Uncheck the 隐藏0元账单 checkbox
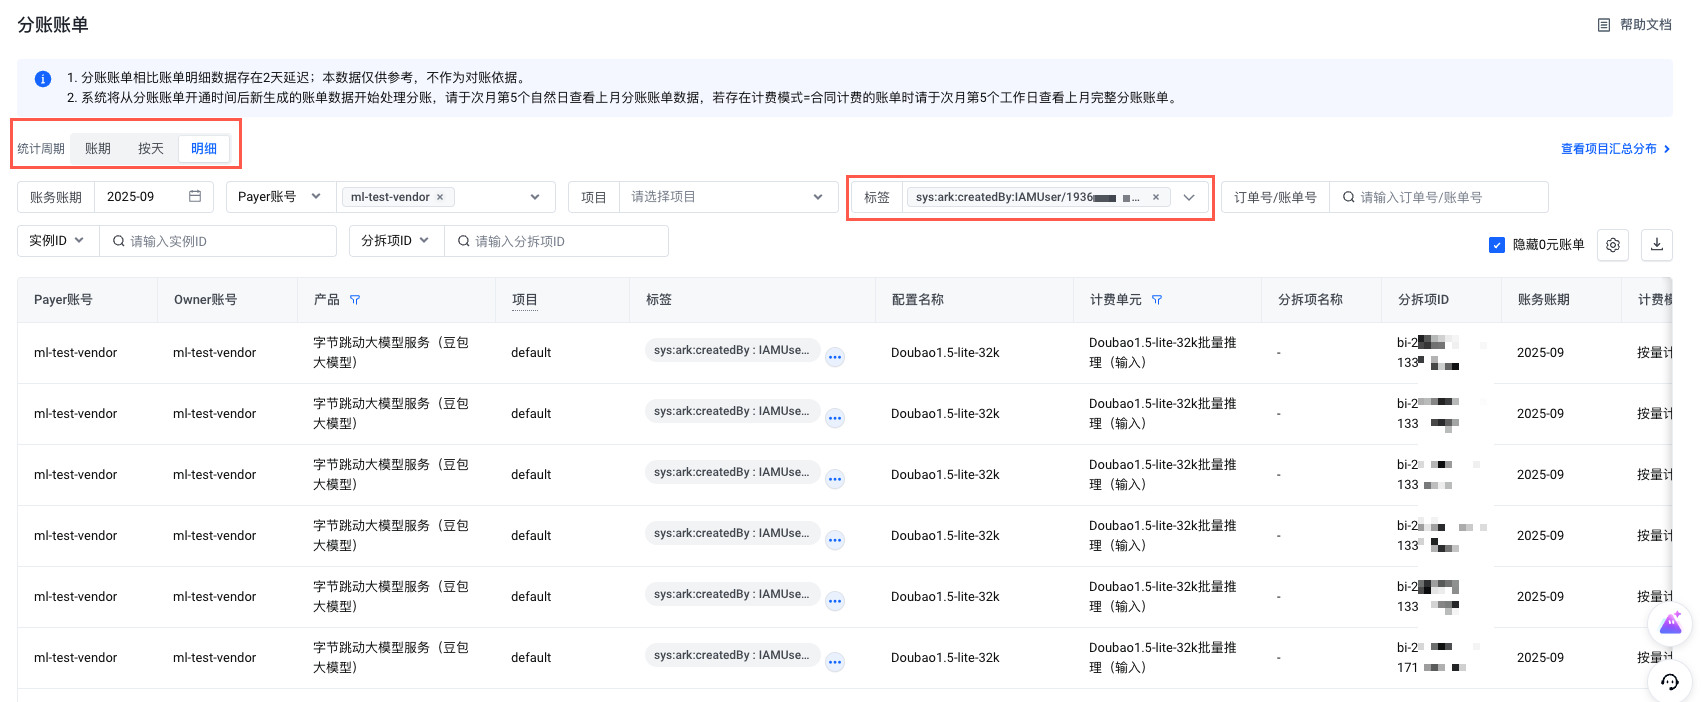This screenshot has height=702, width=1702. click(1497, 245)
